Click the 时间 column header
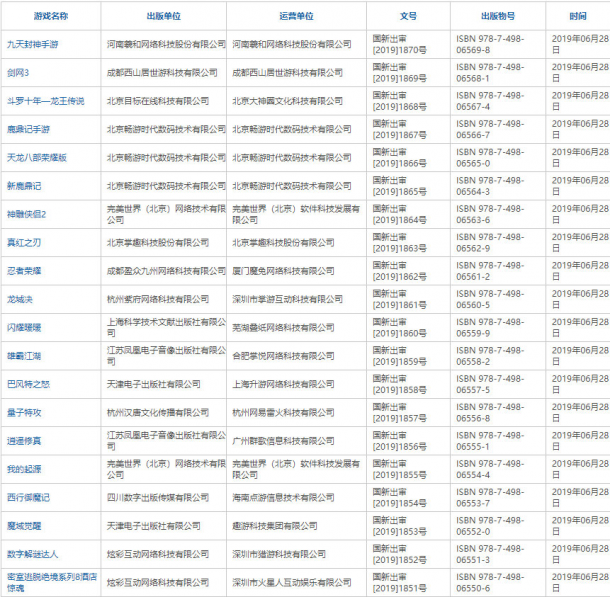 click(x=578, y=16)
